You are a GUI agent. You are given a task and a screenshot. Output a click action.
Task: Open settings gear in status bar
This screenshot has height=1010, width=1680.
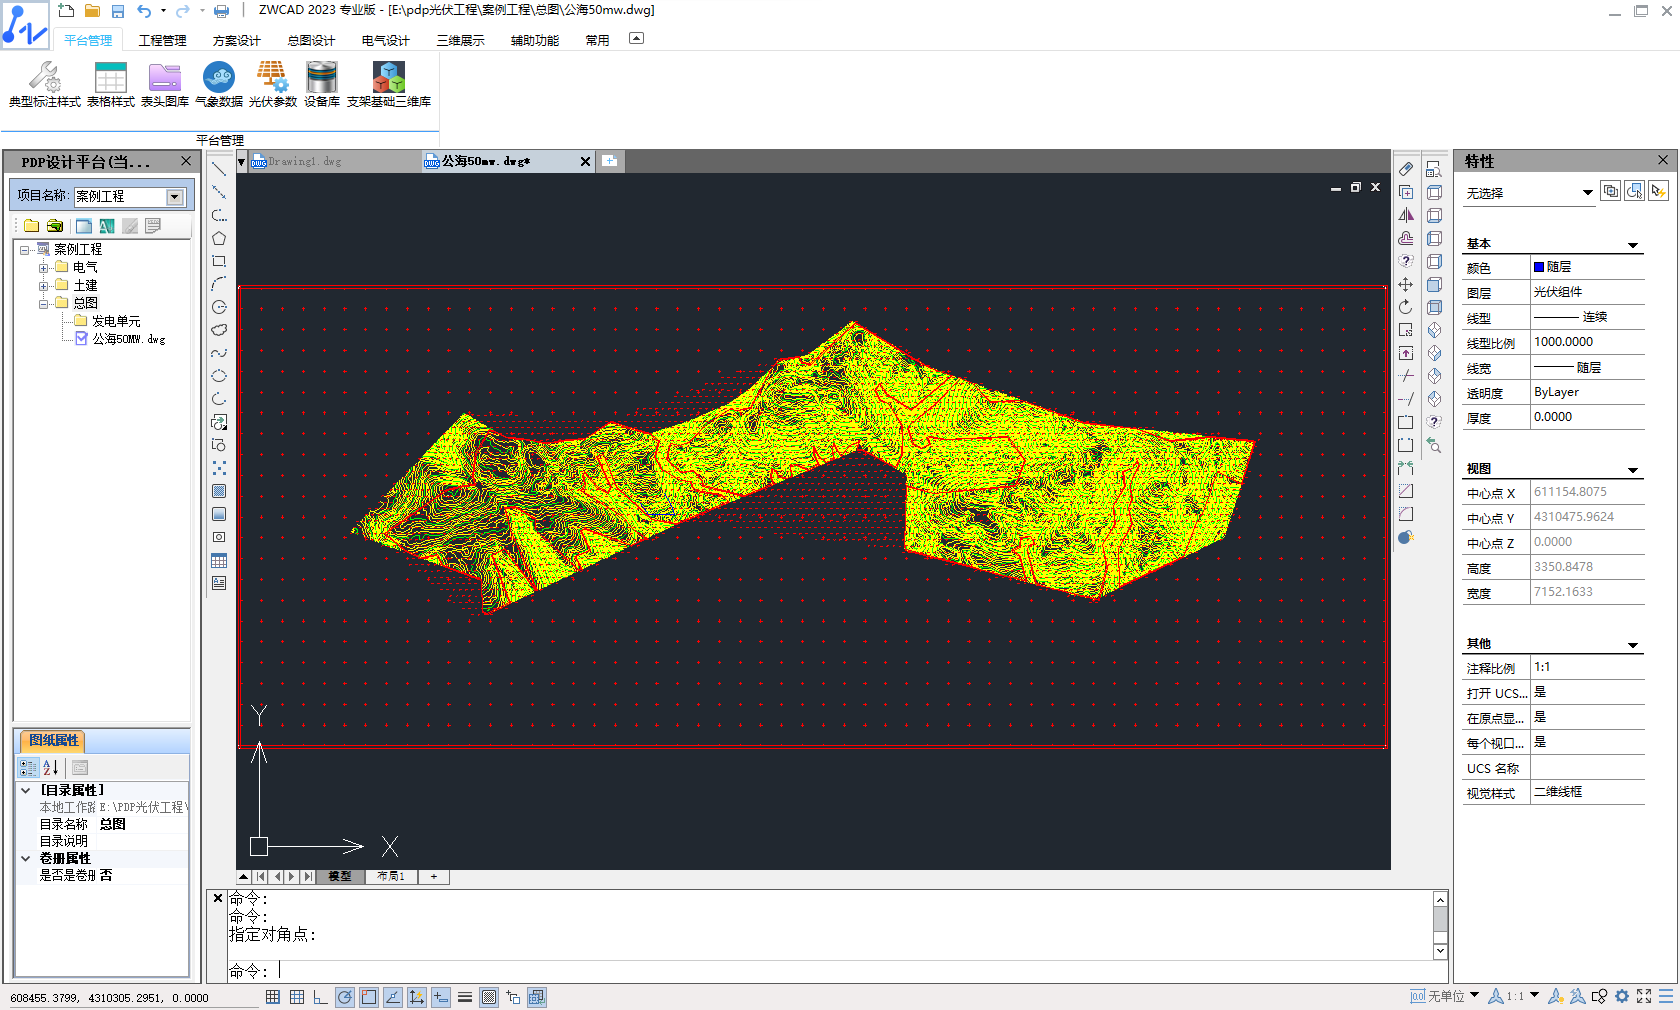coord(1622,996)
